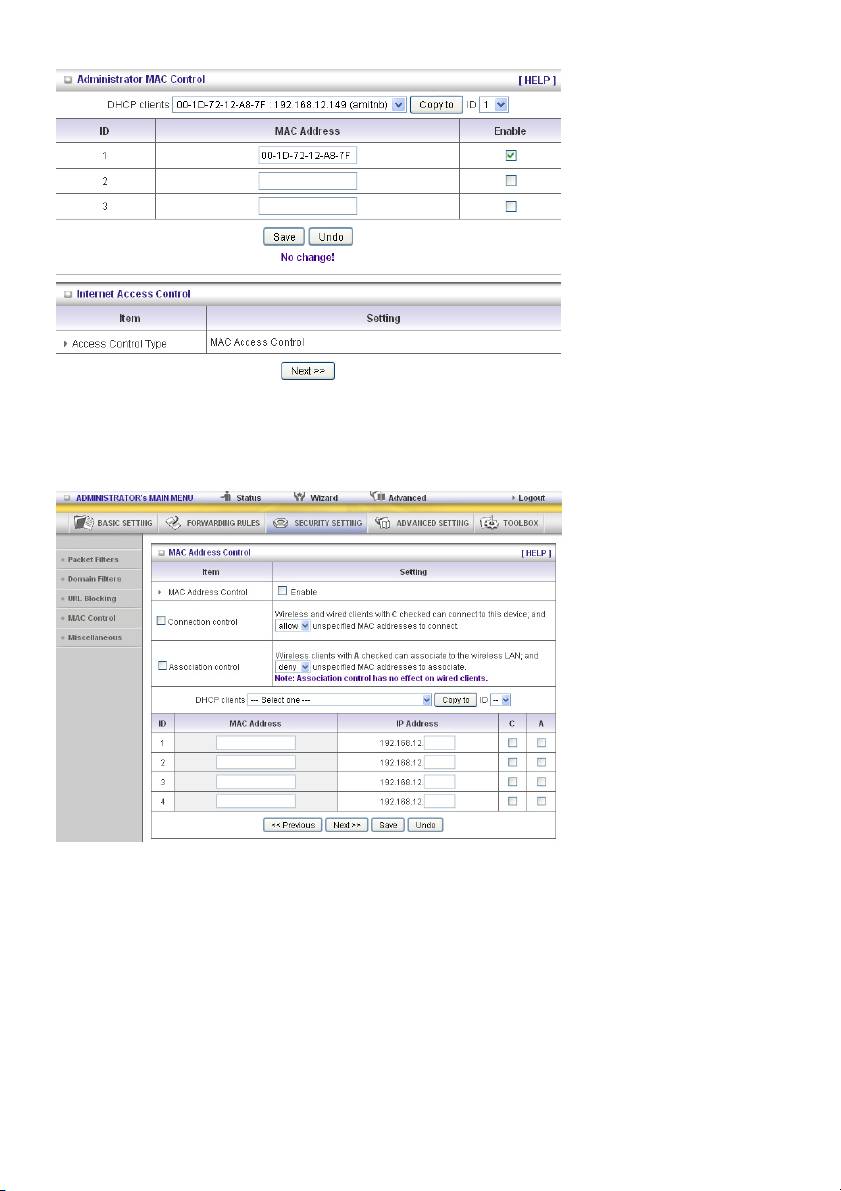Image resolution: width=841 pixels, height=1191 pixels.
Task: Click the Status icon in main menu
Action: click(x=226, y=497)
